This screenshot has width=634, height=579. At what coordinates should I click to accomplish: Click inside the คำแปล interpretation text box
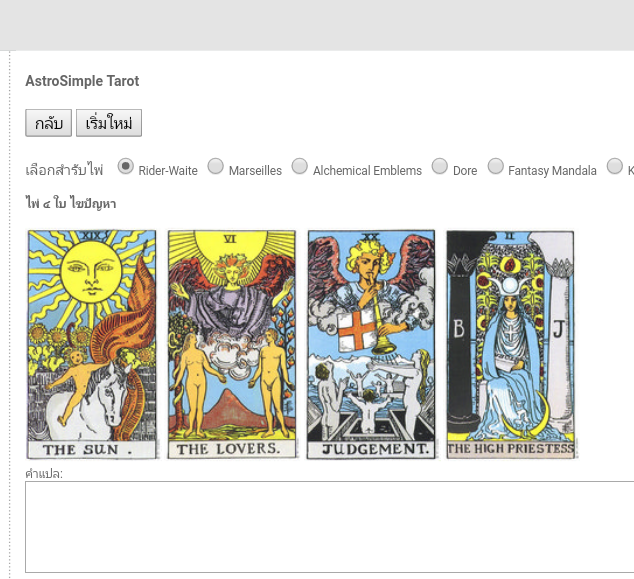[330, 527]
